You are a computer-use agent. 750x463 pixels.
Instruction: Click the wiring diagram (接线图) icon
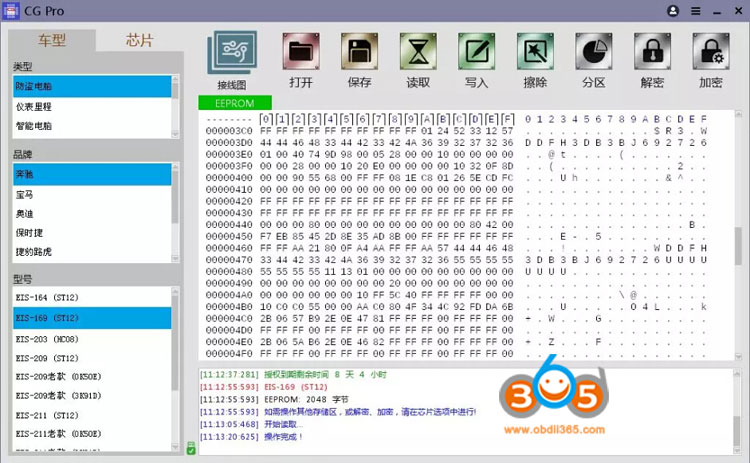[232, 51]
